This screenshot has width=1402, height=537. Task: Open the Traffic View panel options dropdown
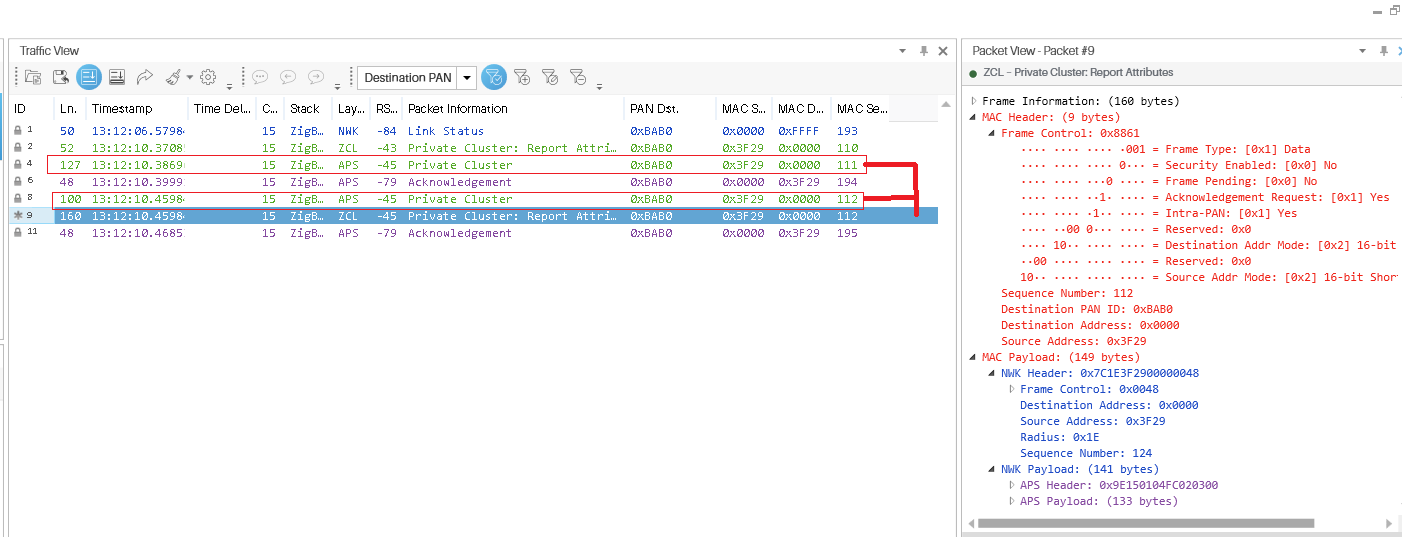click(903, 51)
